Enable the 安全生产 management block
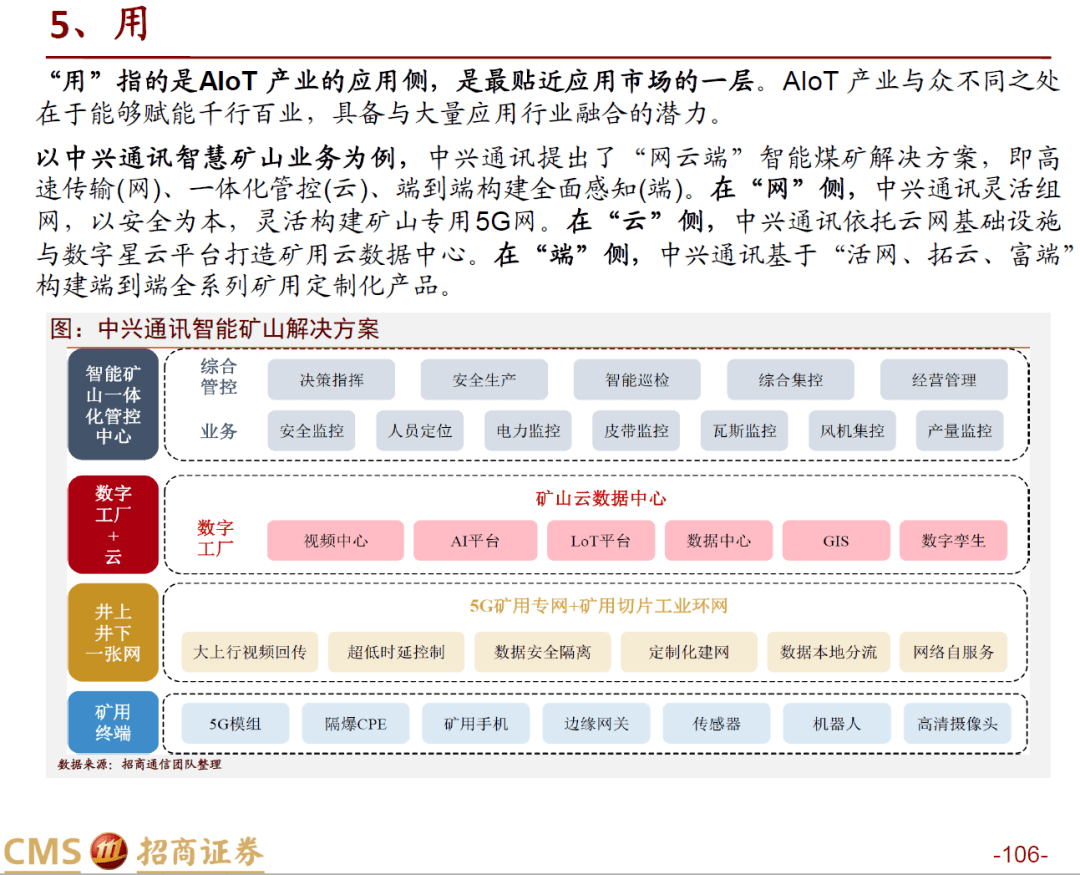The image size is (1080, 875). [485, 380]
